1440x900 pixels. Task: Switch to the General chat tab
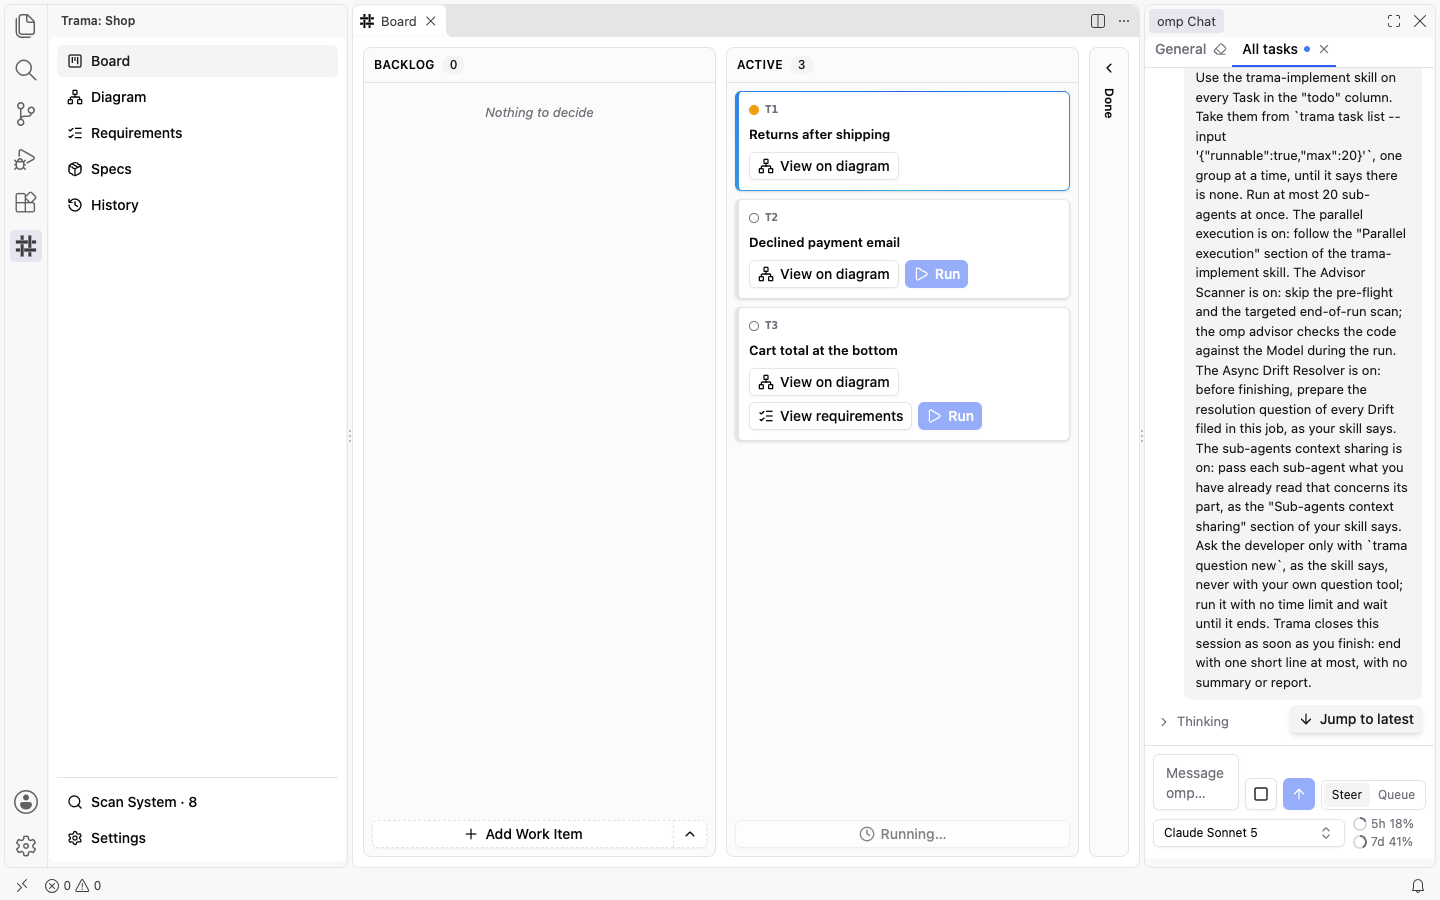click(x=1181, y=49)
